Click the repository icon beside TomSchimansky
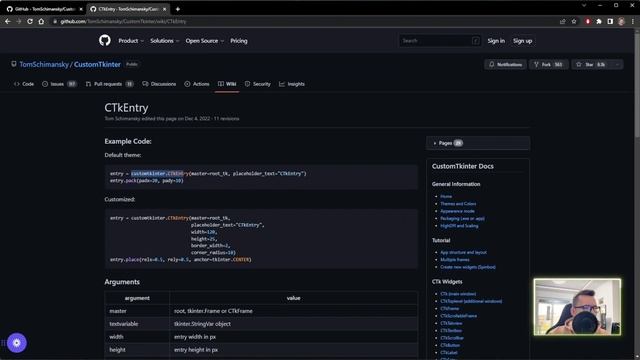 (14, 64)
